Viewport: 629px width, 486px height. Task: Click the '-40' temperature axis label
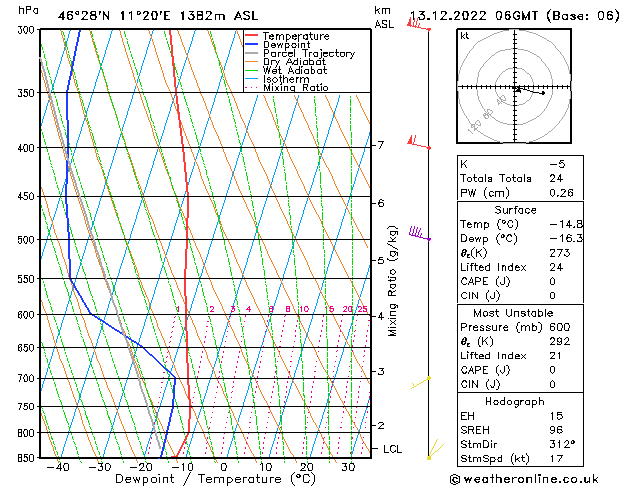[58, 467]
